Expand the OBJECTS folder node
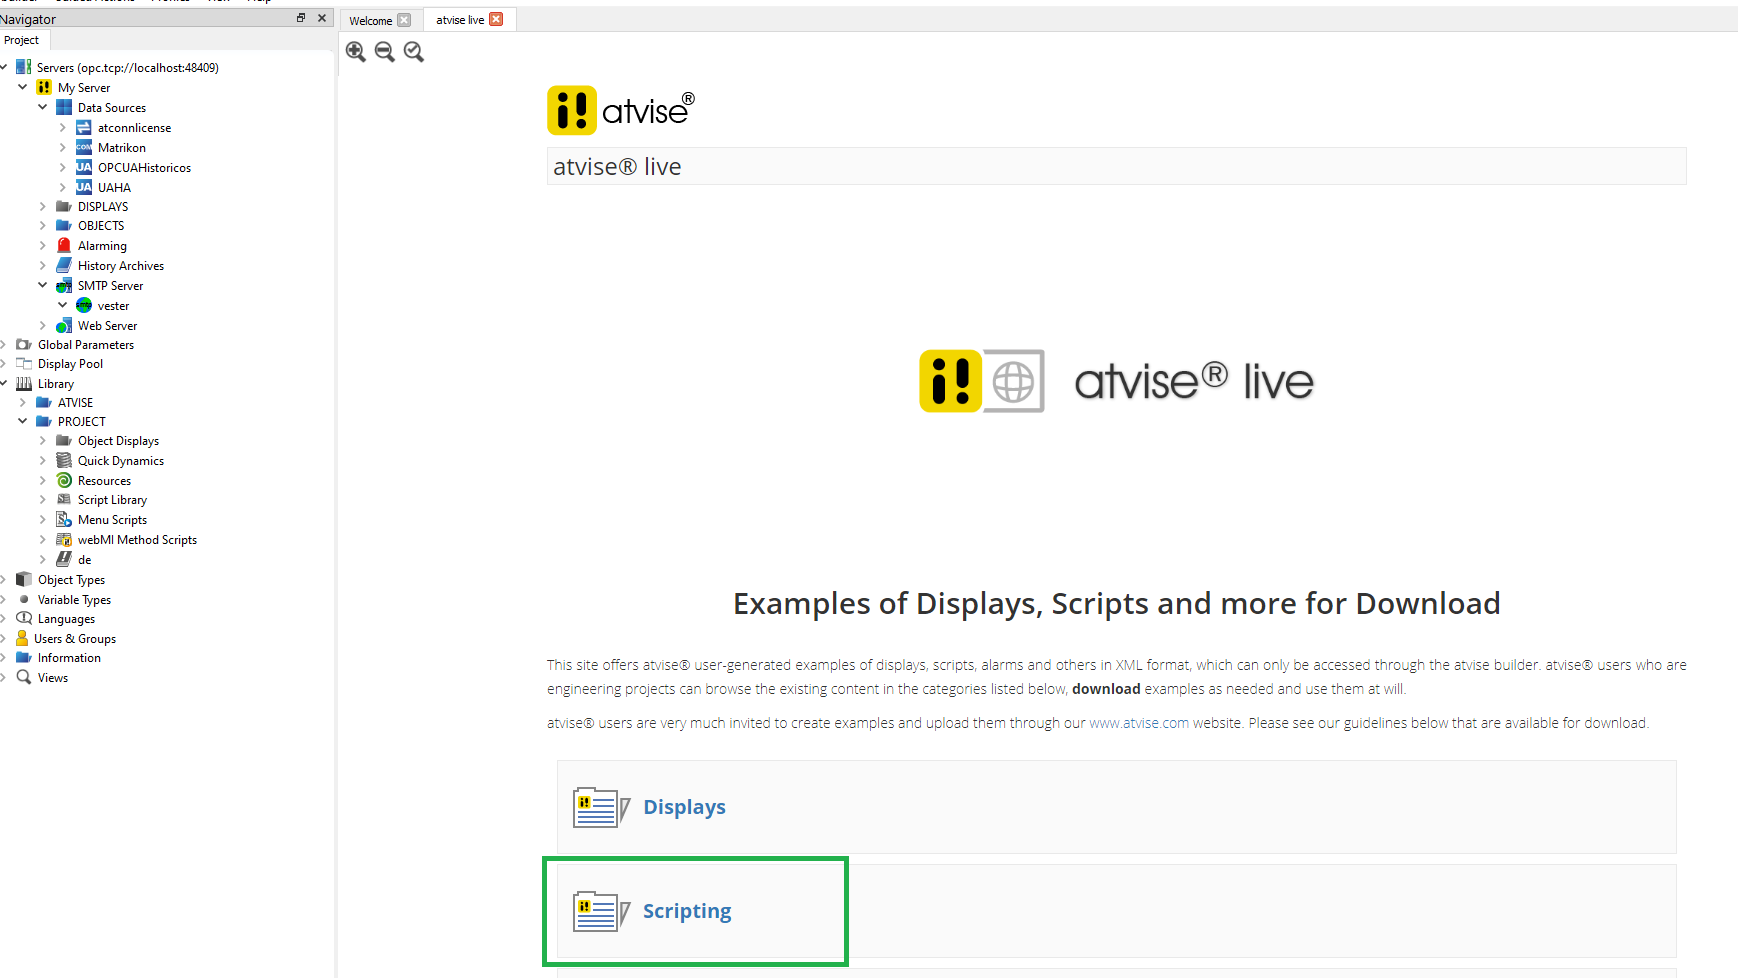This screenshot has width=1738, height=978. click(x=43, y=225)
